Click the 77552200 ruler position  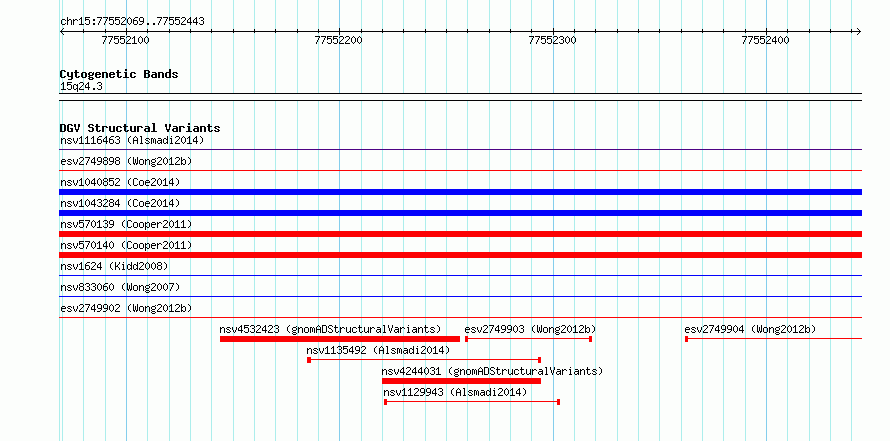[x=339, y=40]
